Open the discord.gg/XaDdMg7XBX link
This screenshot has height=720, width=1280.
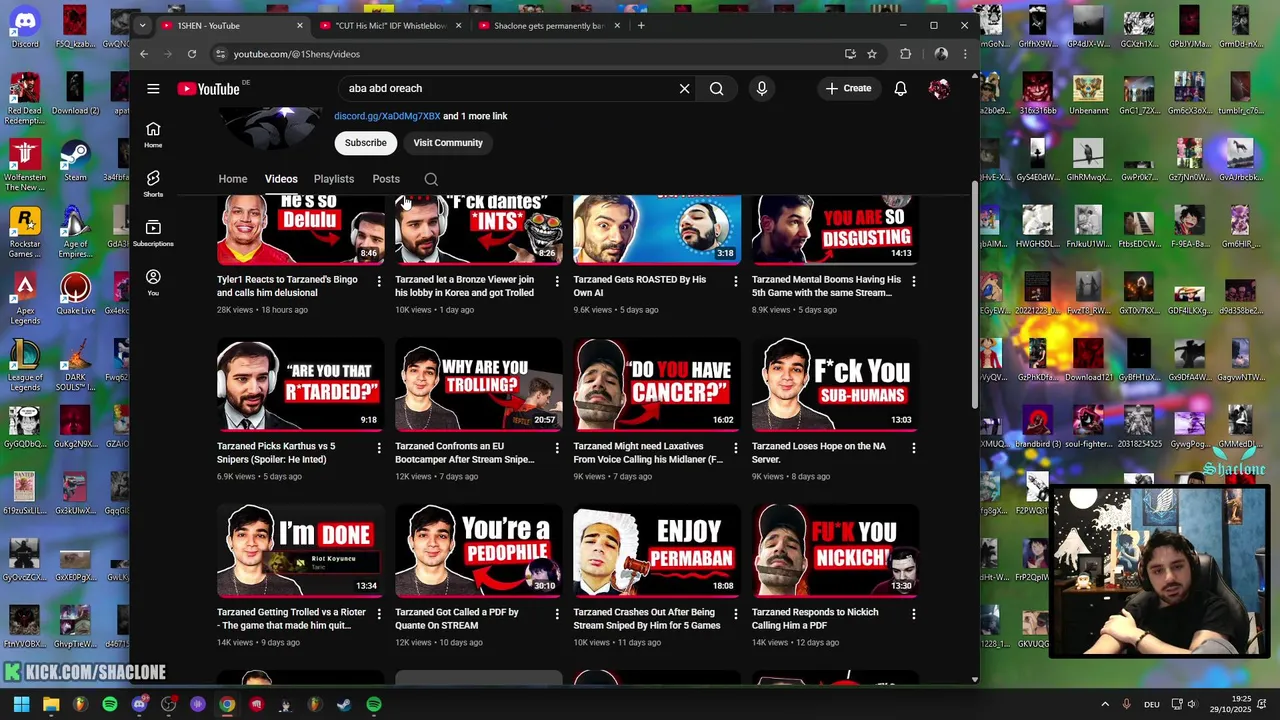[x=387, y=116]
